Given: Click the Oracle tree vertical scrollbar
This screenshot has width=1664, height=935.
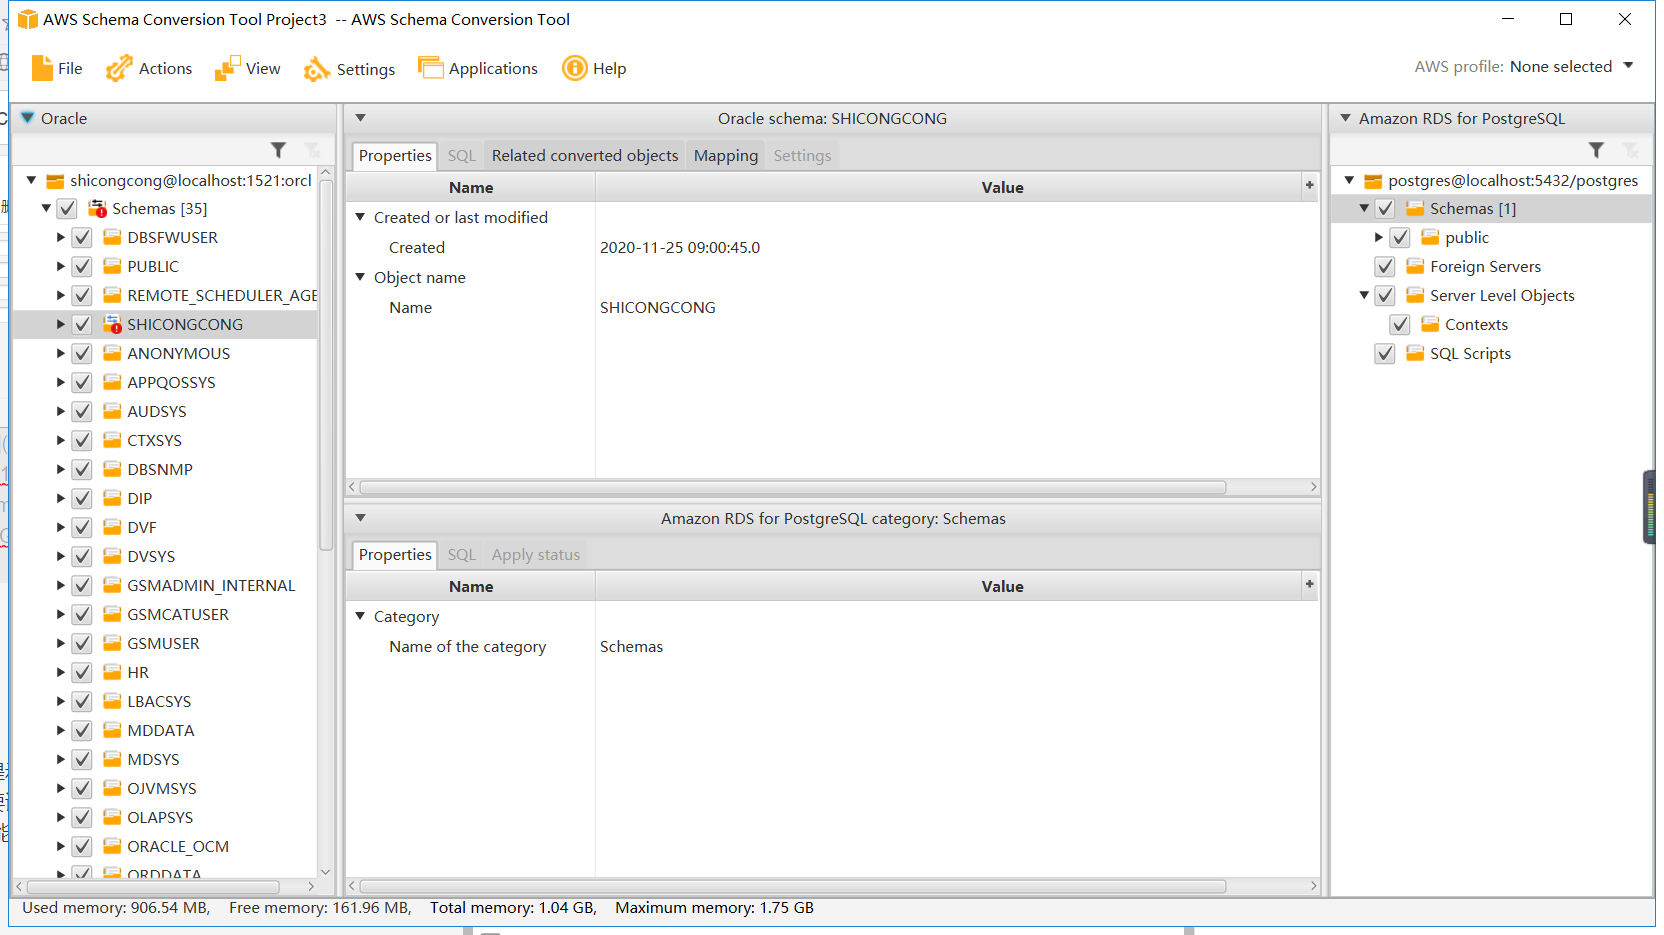Looking at the screenshot, I should [x=325, y=364].
